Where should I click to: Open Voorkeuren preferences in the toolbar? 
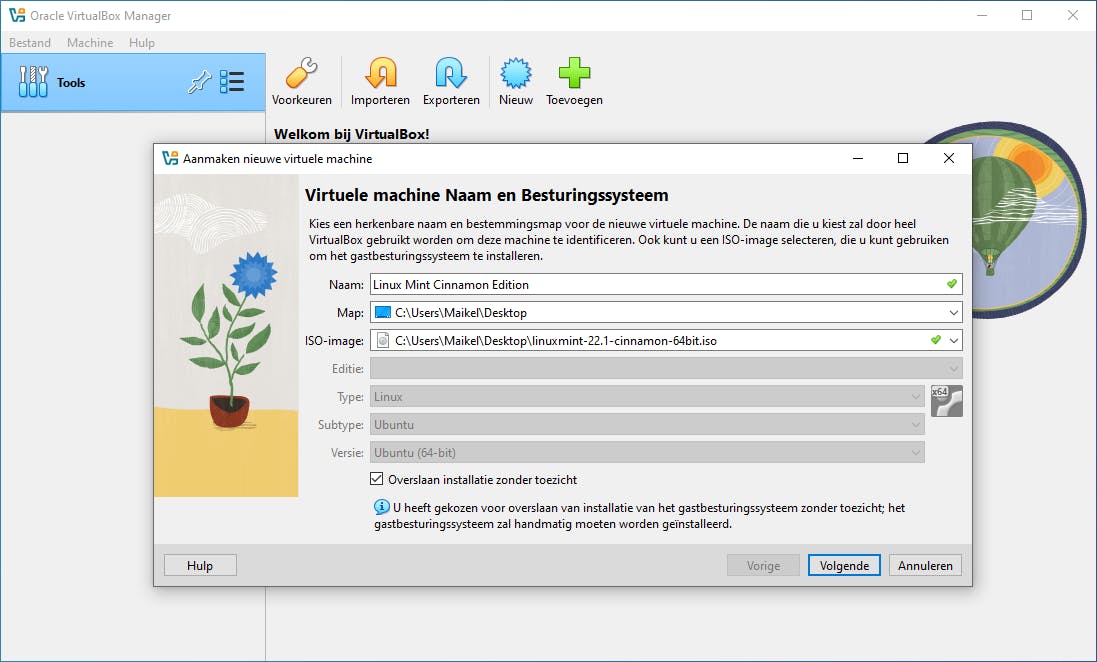[302, 81]
